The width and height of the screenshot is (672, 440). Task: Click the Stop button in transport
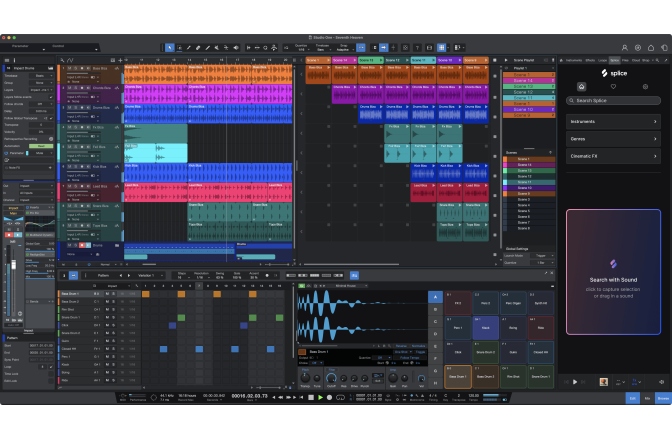(311, 398)
